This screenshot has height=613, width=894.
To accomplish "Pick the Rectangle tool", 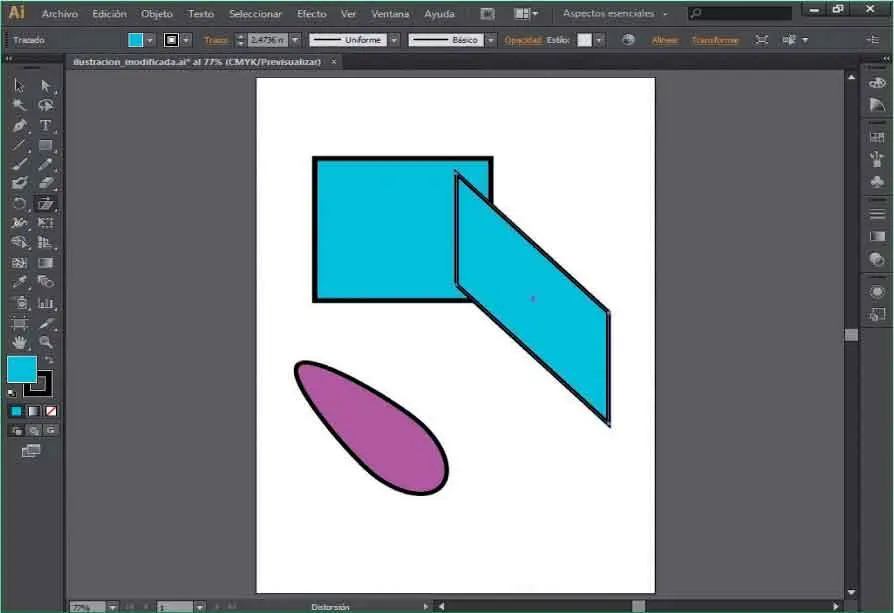I will tap(46, 145).
